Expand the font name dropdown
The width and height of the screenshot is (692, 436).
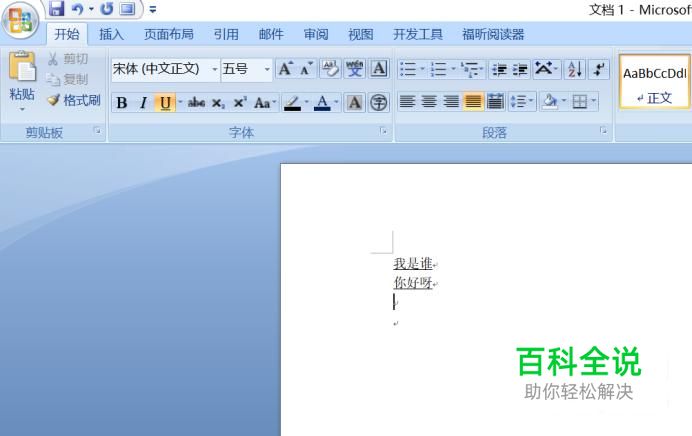pos(214,69)
